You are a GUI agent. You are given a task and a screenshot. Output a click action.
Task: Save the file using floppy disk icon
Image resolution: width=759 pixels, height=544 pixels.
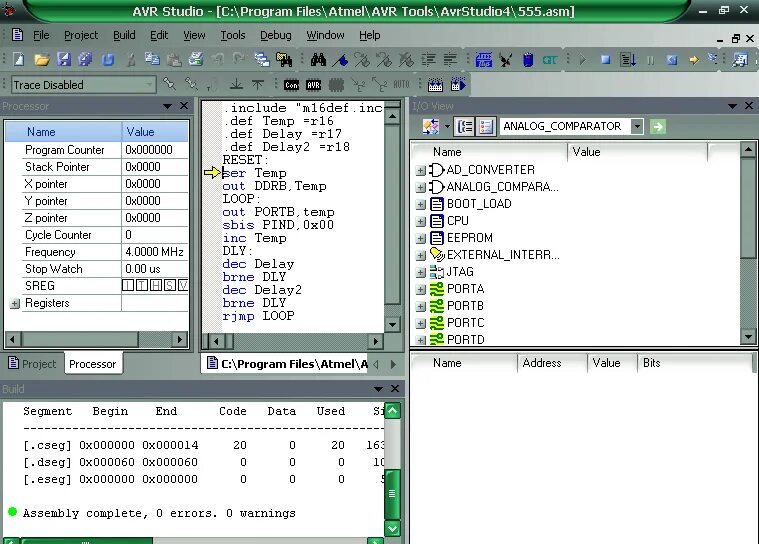[64, 60]
